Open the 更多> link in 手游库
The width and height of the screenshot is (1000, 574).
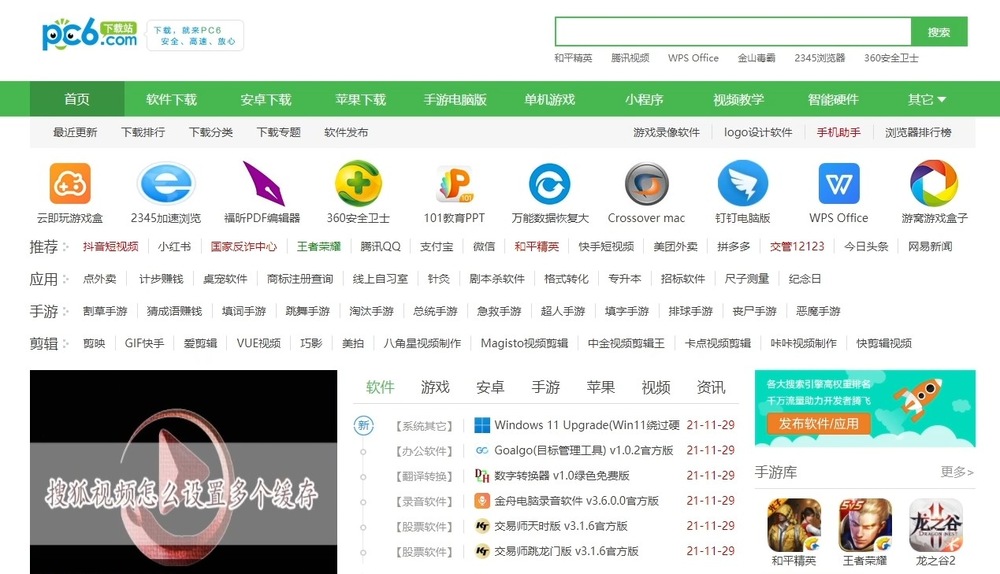click(957, 472)
